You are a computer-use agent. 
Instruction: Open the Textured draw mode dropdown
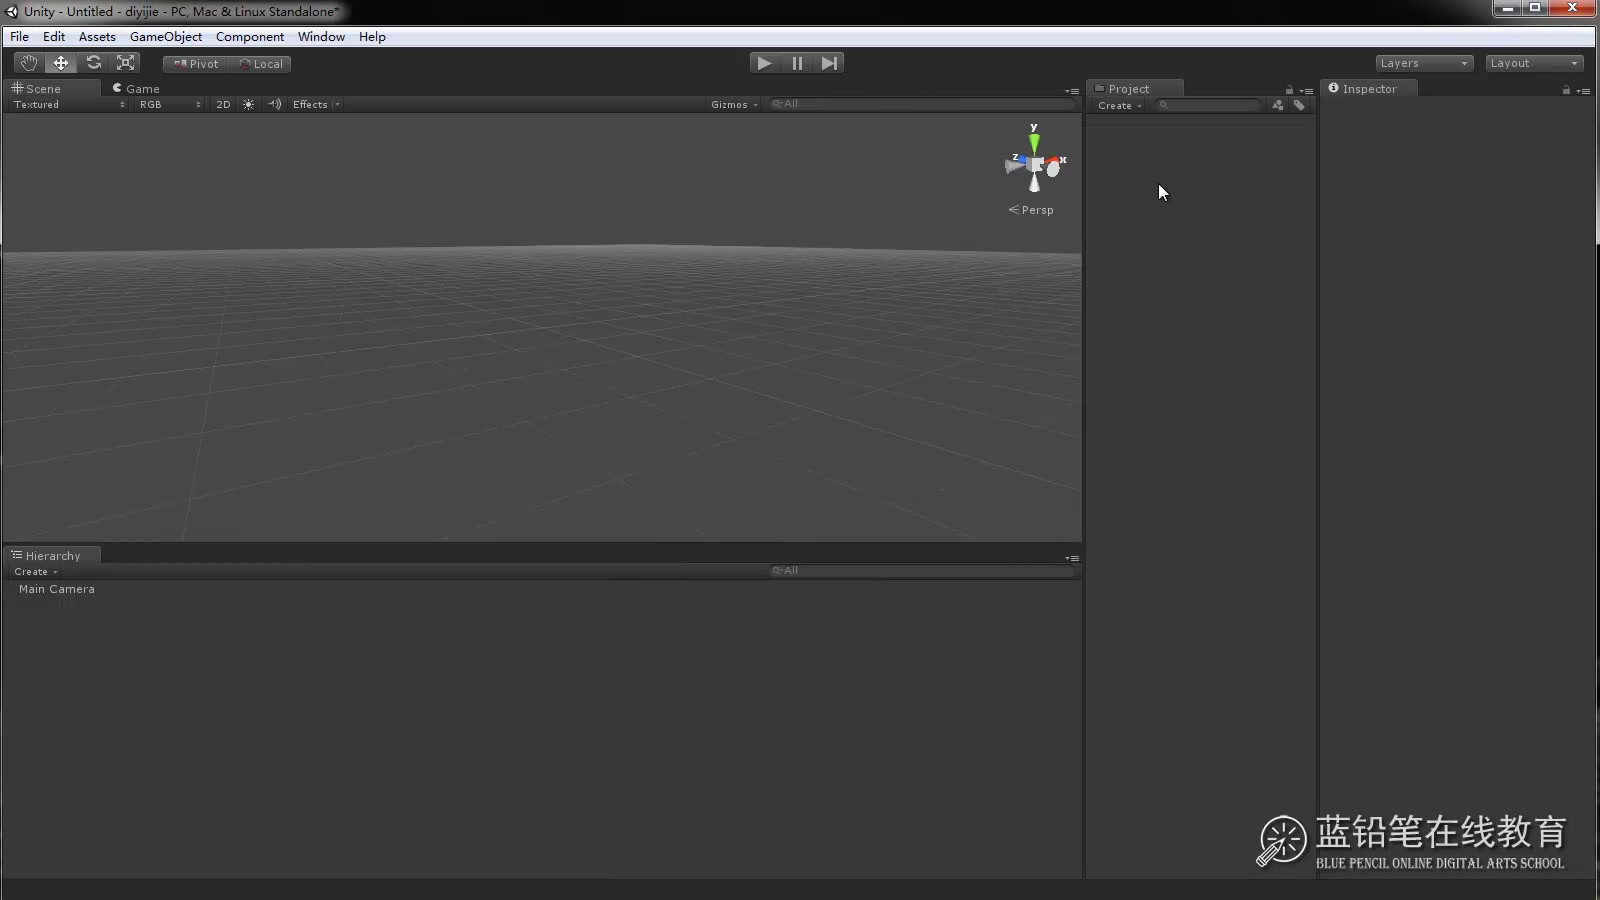point(60,104)
